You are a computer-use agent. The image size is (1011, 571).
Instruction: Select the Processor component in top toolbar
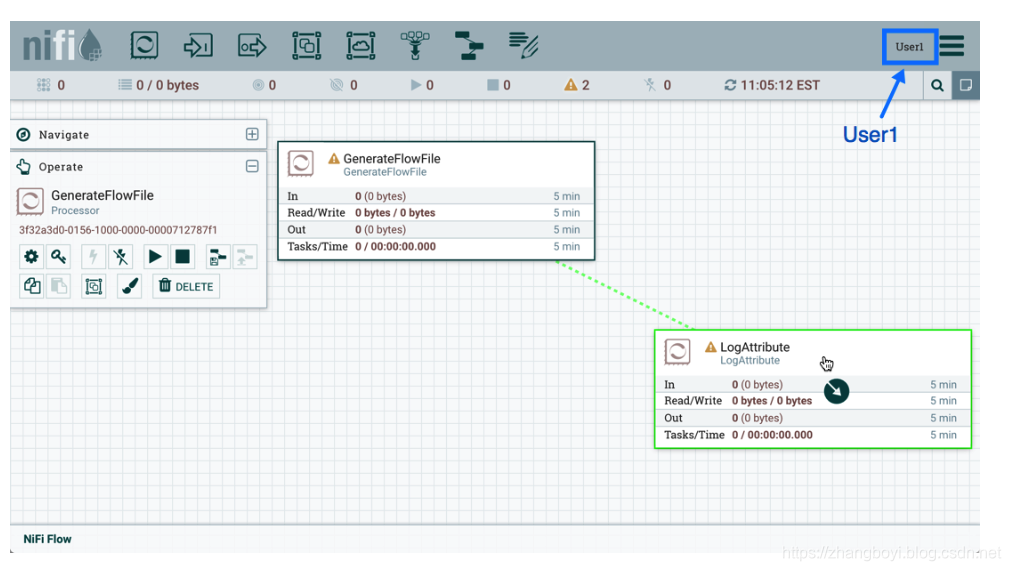[144, 46]
